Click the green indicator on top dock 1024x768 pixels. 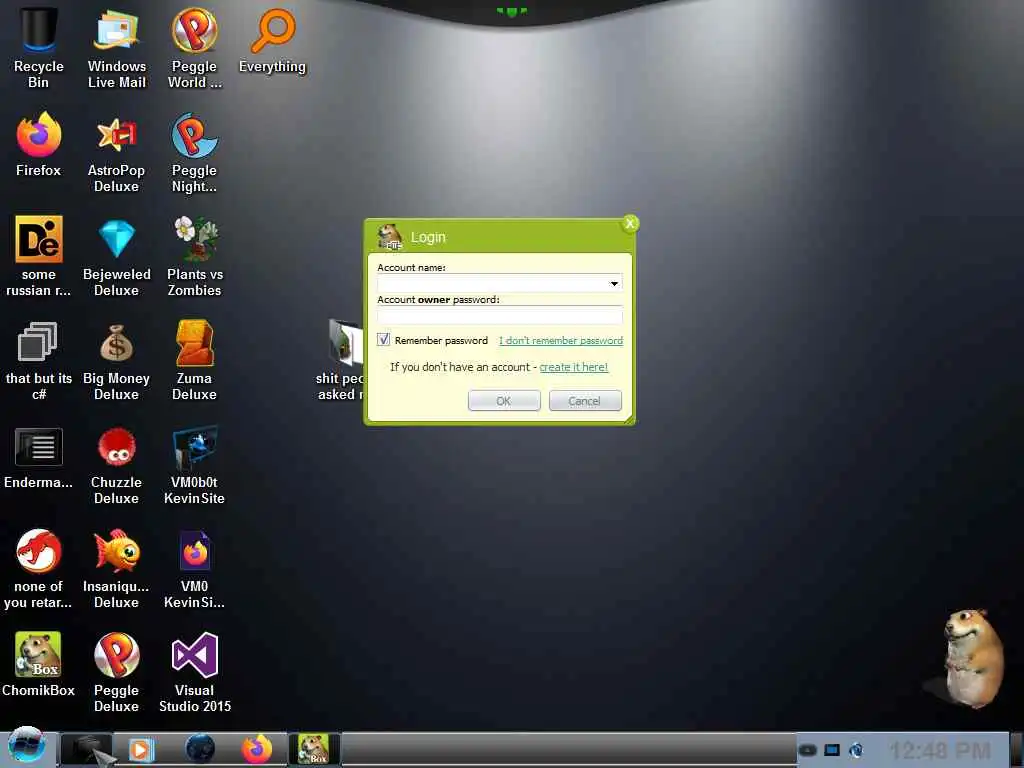tap(512, 11)
